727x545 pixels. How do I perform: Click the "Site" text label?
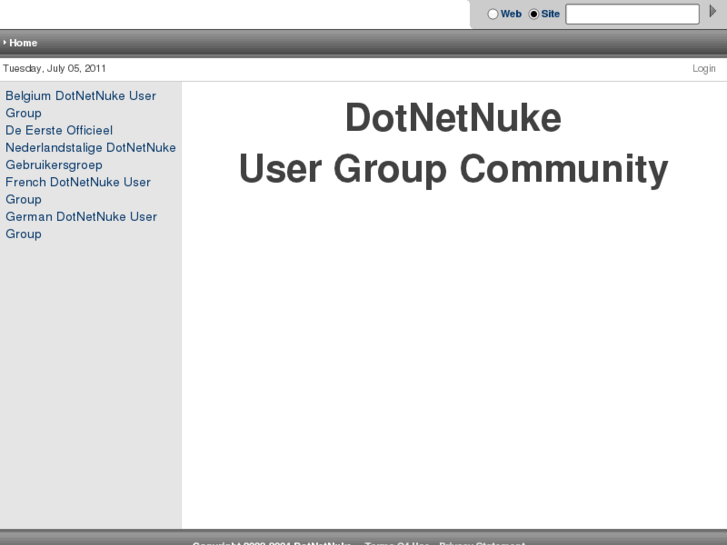(551, 14)
